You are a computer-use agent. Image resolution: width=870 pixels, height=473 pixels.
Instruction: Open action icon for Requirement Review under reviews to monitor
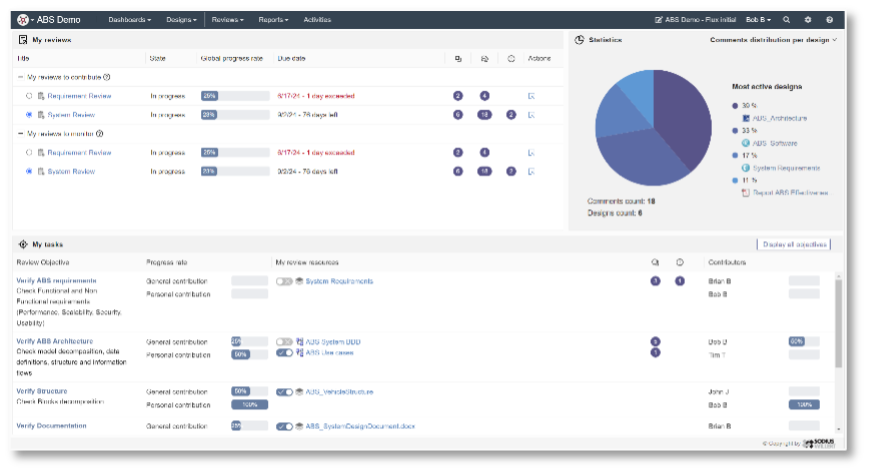[531, 153]
